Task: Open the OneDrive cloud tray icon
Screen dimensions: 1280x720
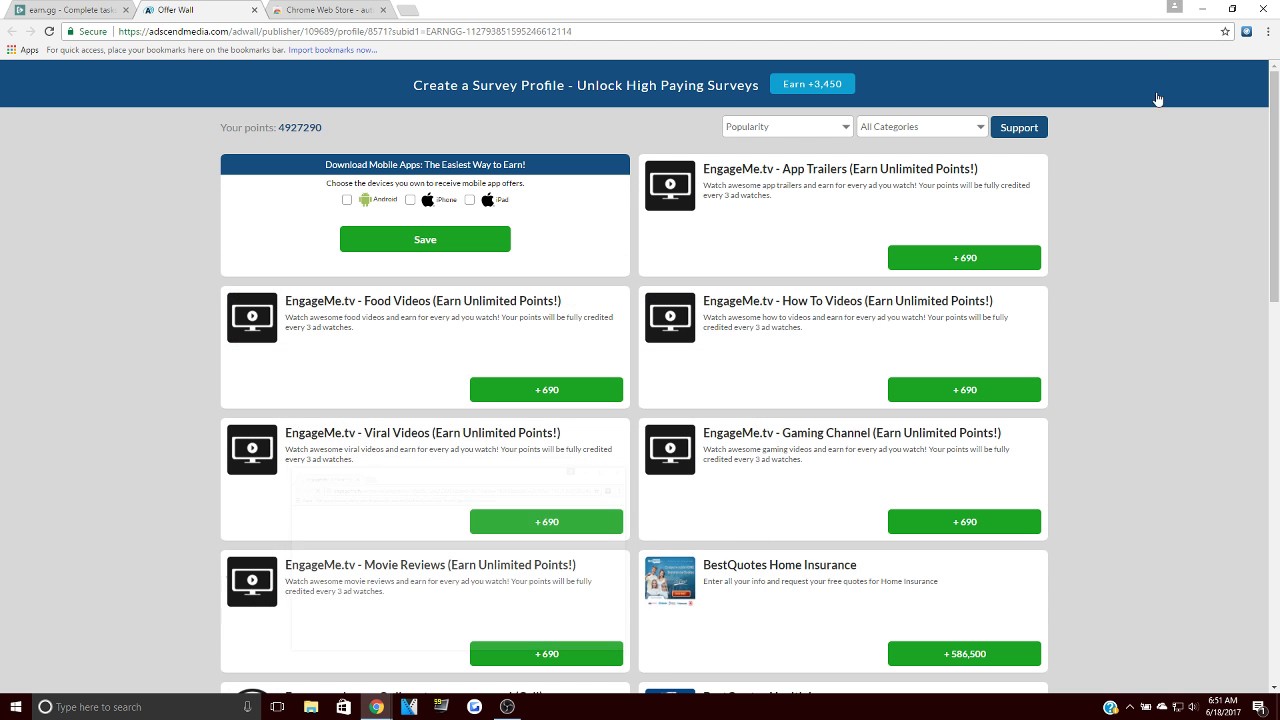Action: (1162, 707)
